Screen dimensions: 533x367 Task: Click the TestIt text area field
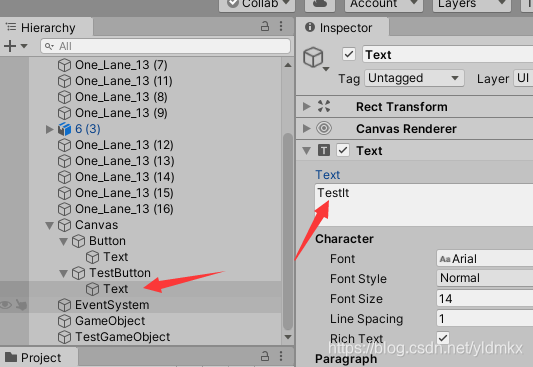pos(424,205)
